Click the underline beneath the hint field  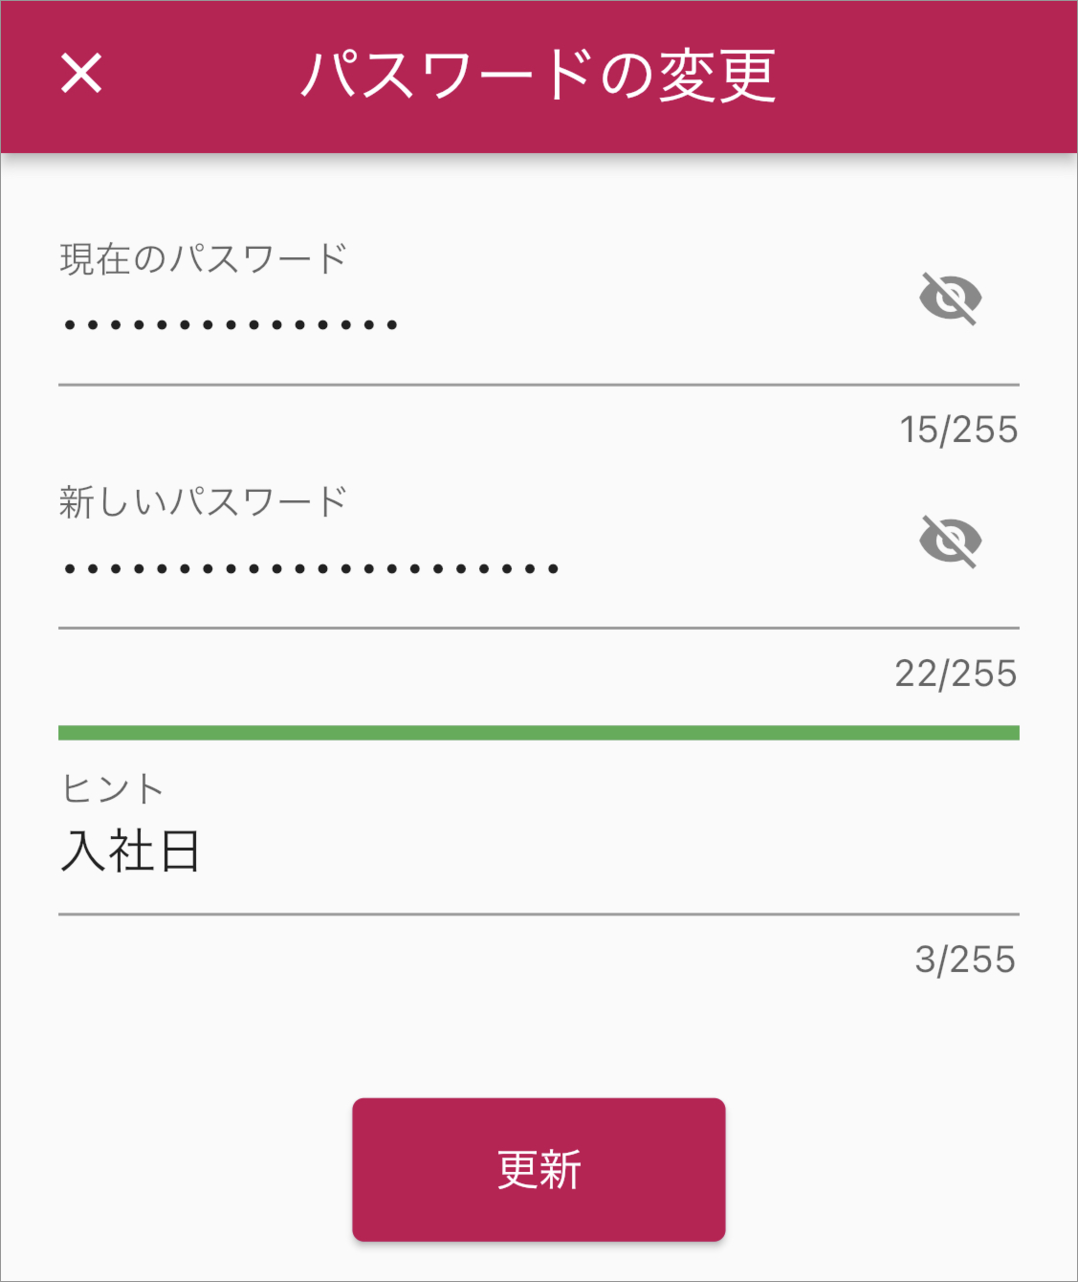click(538, 914)
